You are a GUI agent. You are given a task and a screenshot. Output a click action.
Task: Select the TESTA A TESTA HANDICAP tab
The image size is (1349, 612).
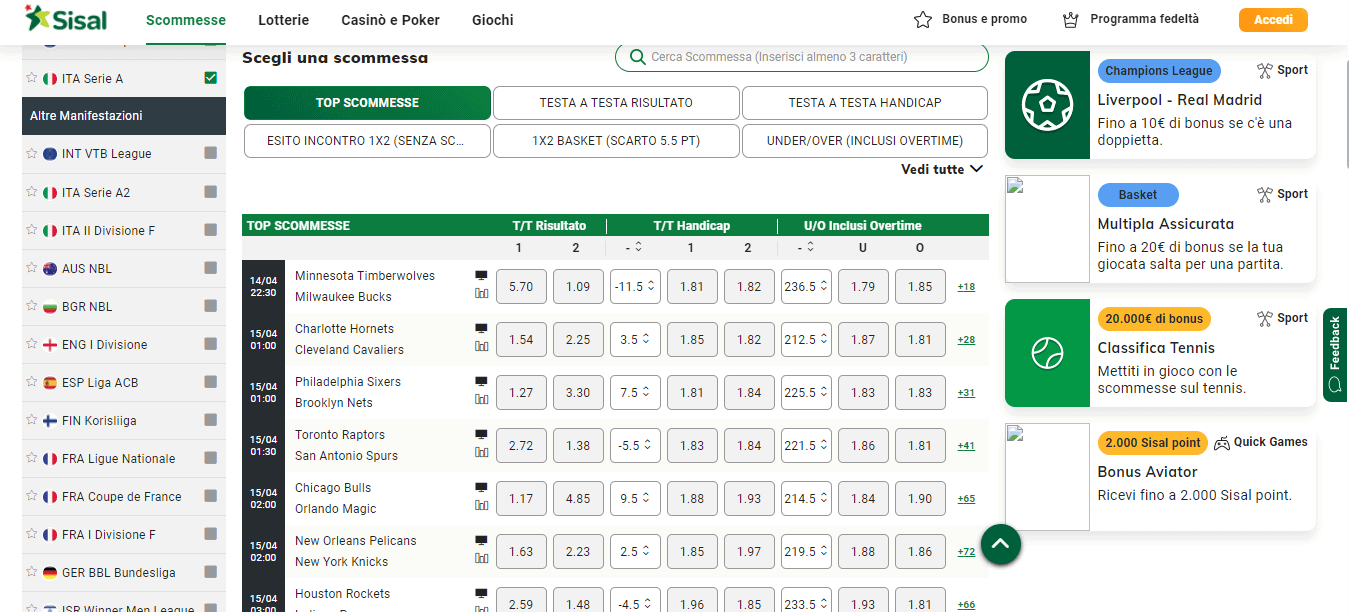click(865, 103)
